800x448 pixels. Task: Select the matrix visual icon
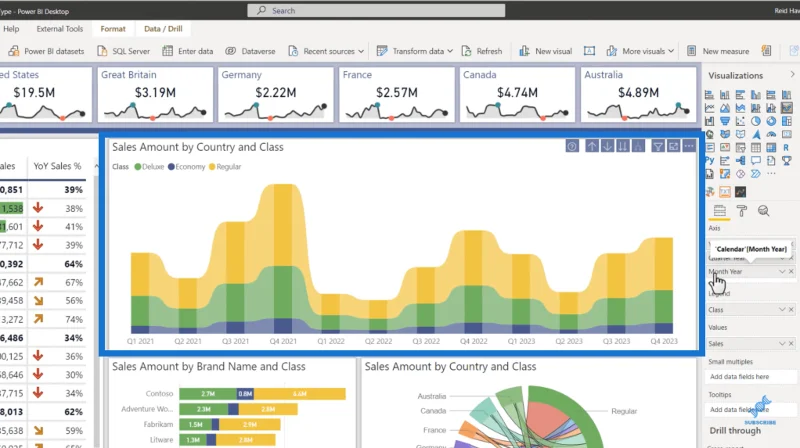771,147
